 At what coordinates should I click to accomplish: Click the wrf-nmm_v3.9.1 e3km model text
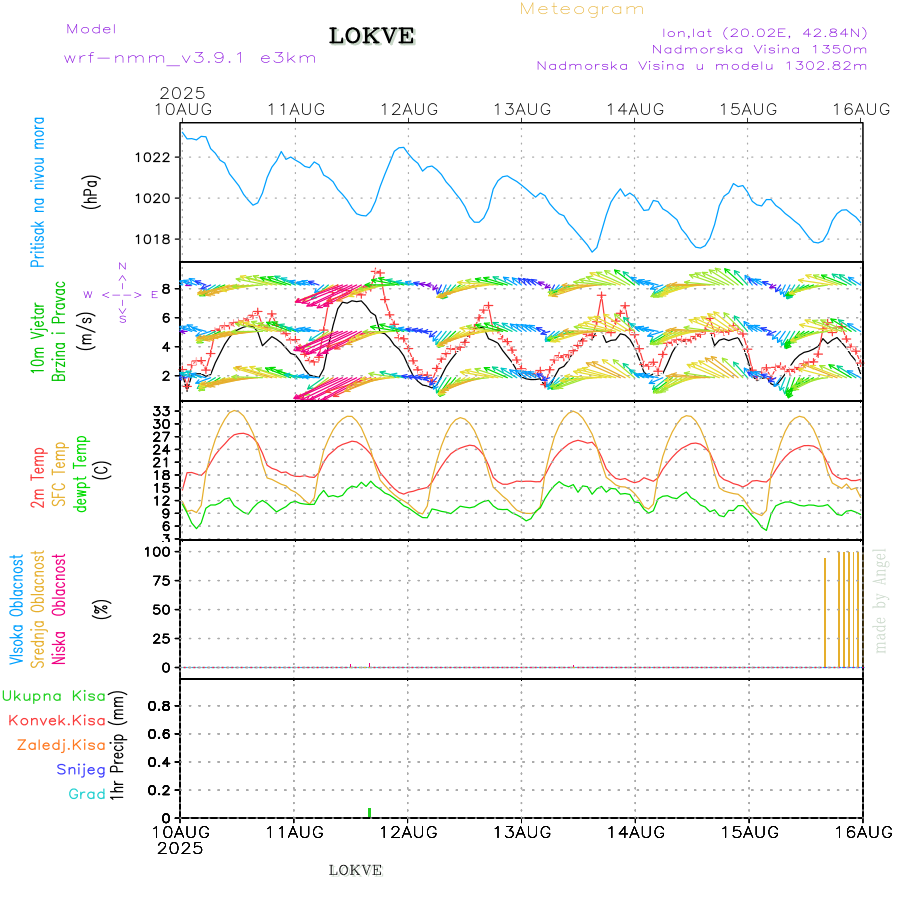pyautogui.click(x=189, y=57)
